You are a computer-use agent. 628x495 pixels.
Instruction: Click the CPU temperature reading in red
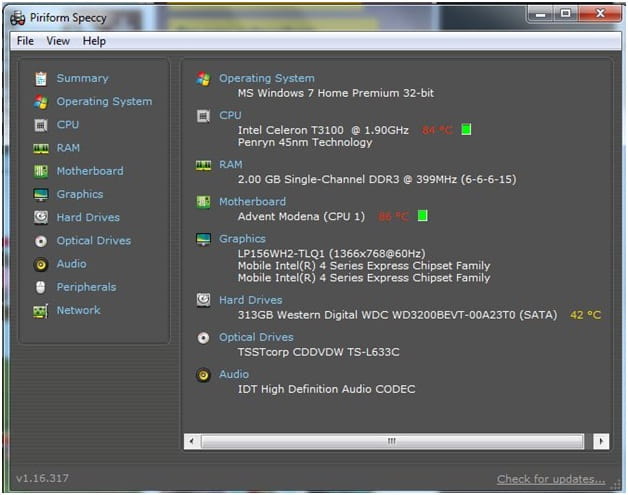pyautogui.click(x=437, y=130)
